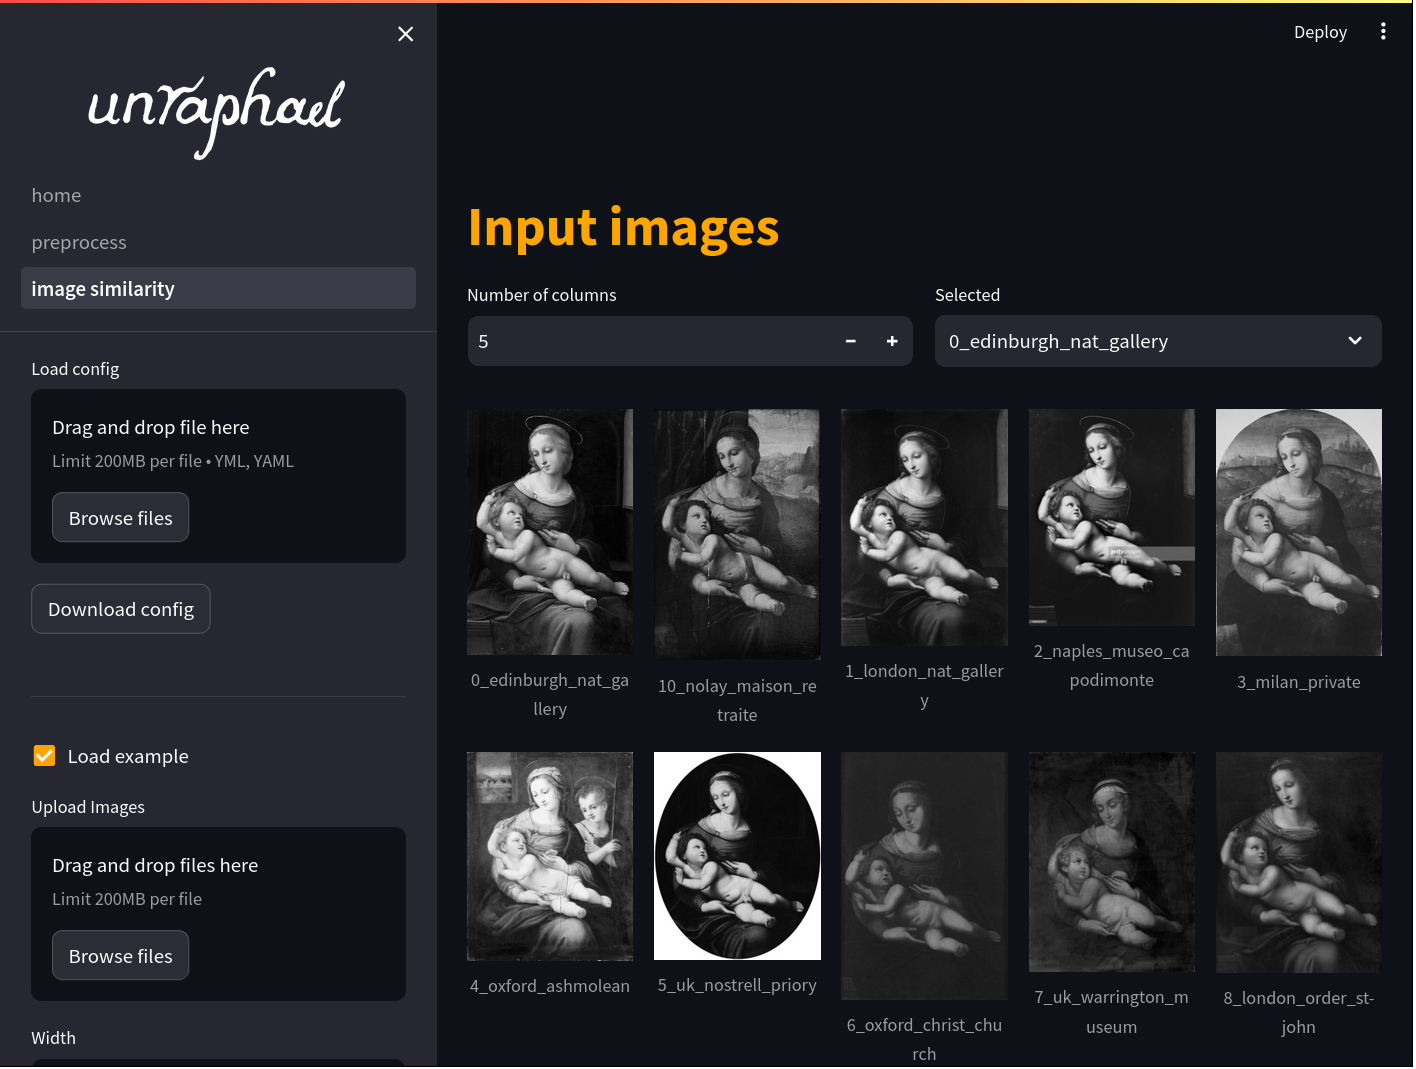This screenshot has width=1416, height=1069.
Task: Click the Deploy button
Action: 1322,32
